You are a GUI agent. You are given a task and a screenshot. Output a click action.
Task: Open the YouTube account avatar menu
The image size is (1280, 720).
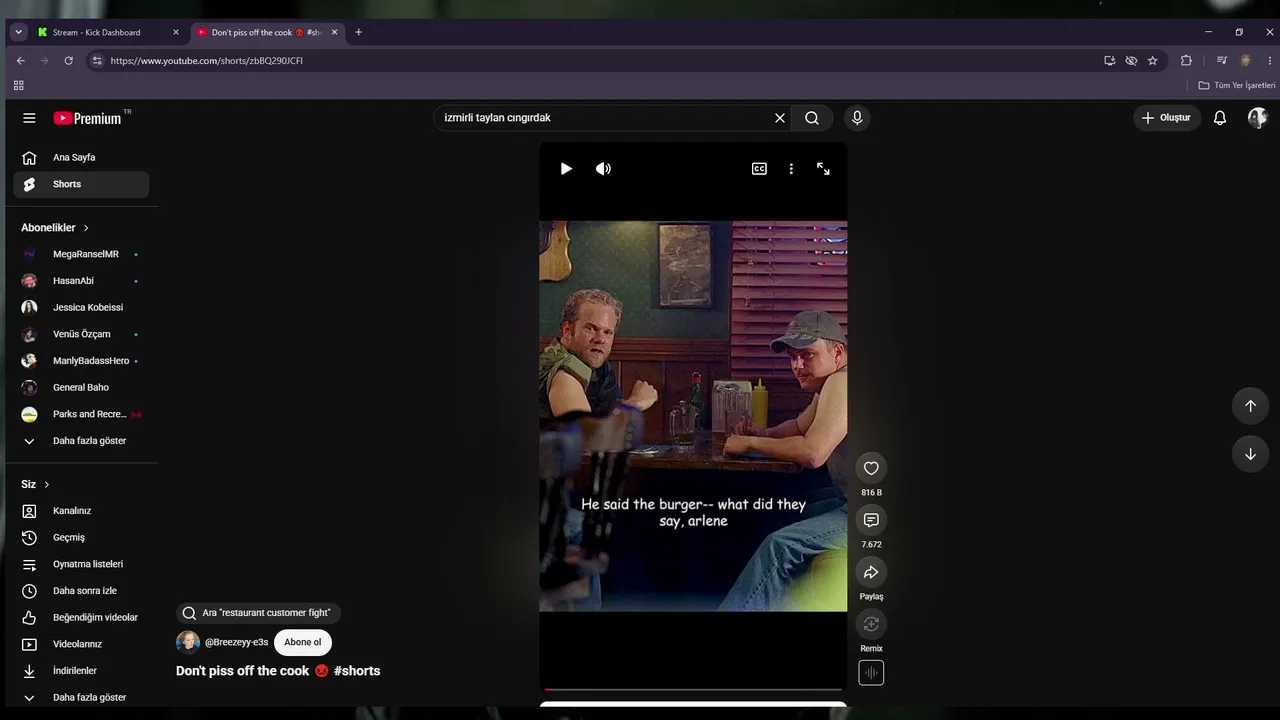[x=1257, y=118]
